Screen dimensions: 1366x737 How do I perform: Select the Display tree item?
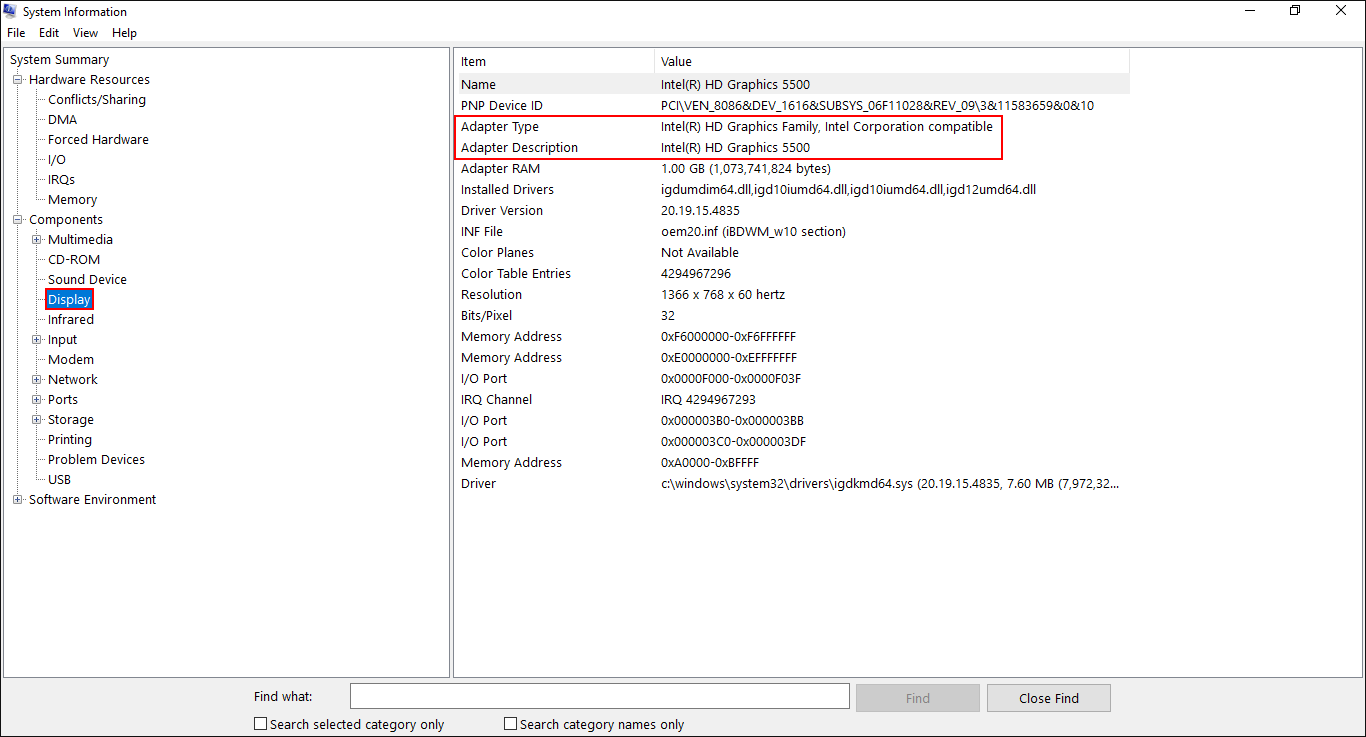(69, 300)
